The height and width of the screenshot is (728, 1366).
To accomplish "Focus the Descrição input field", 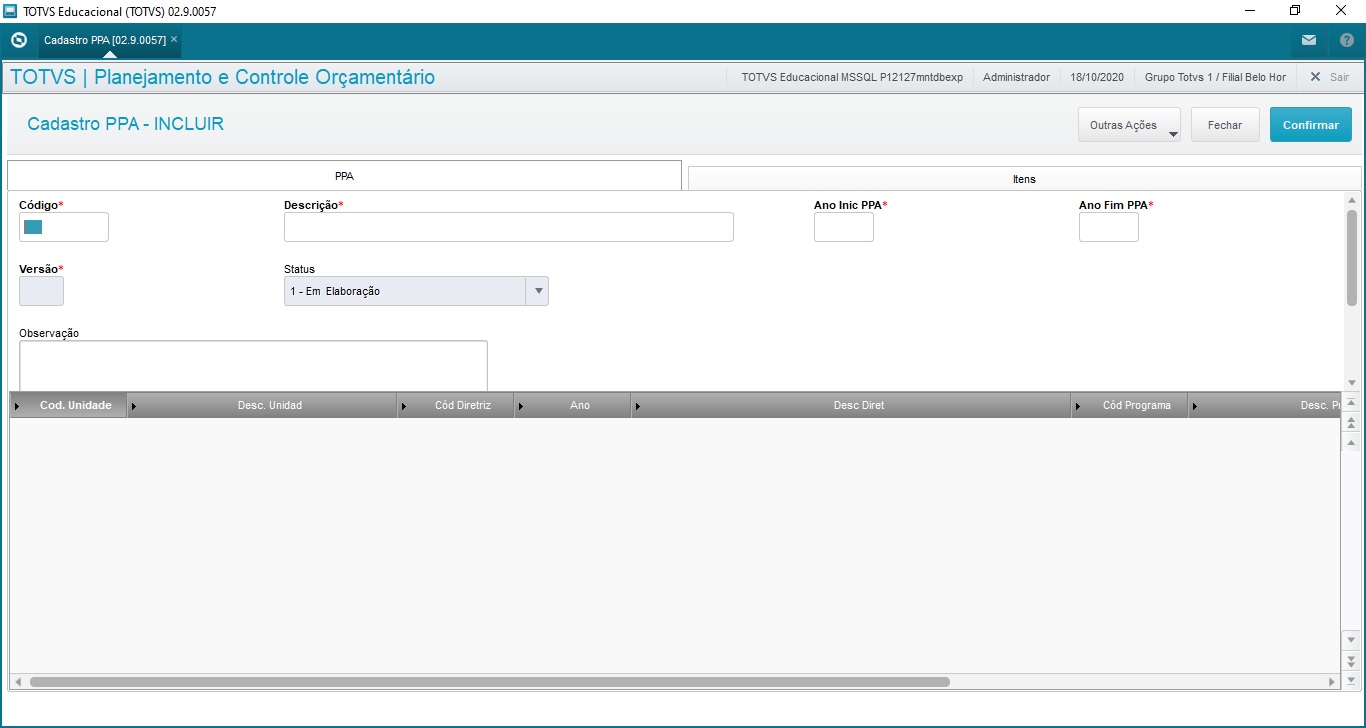I will point(509,227).
